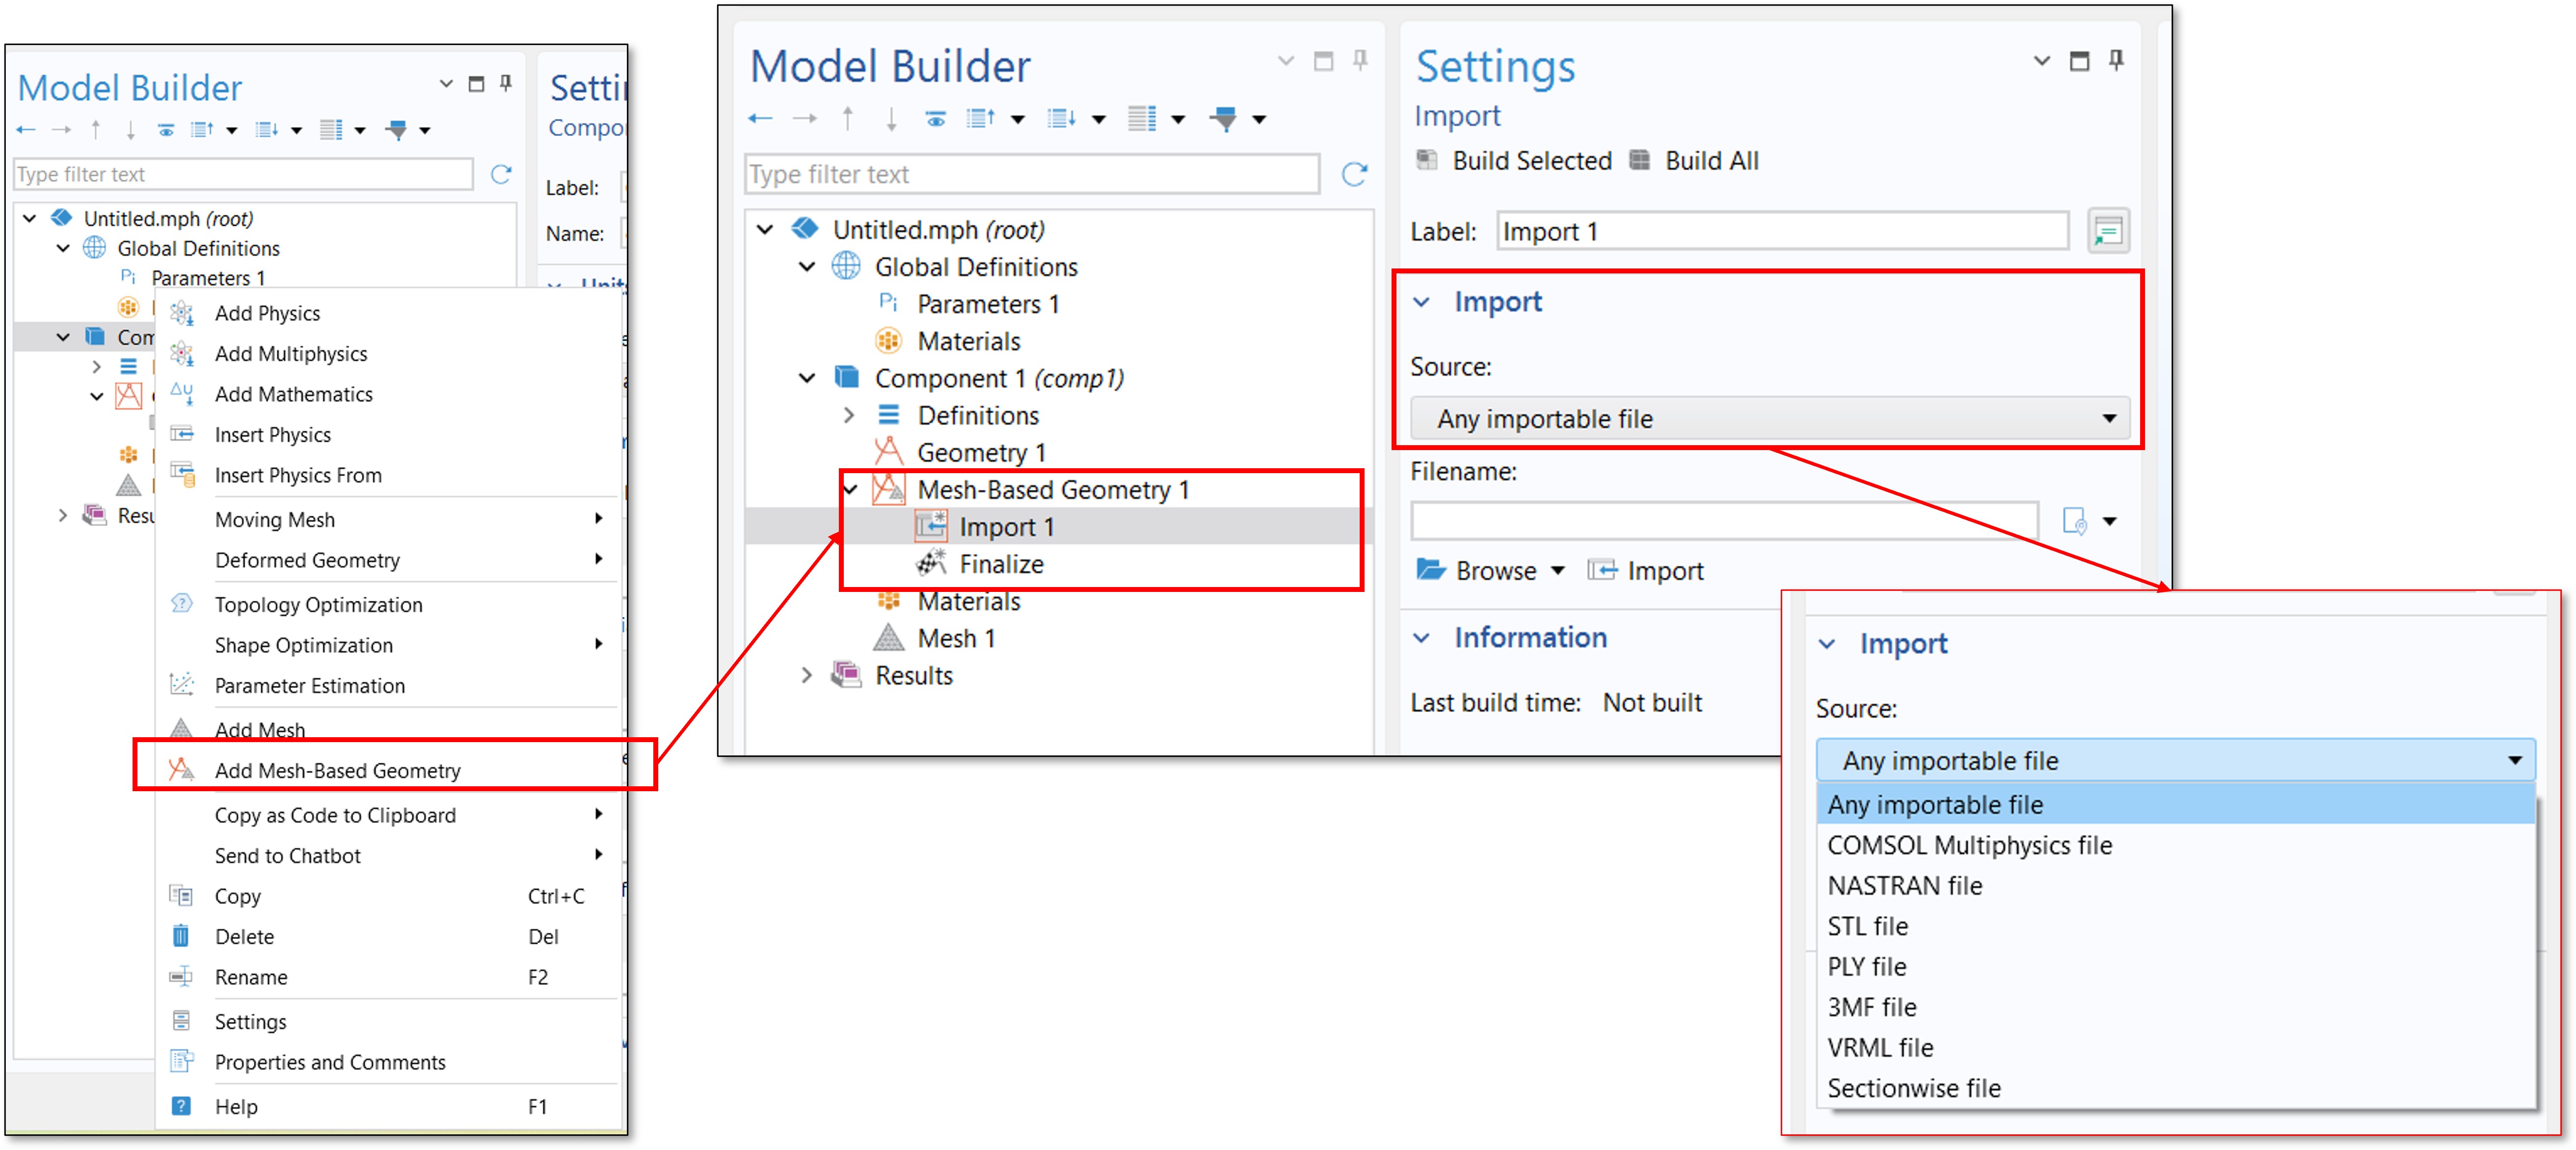Click the Finalize node icon
2576x1150 pixels.
[931, 564]
